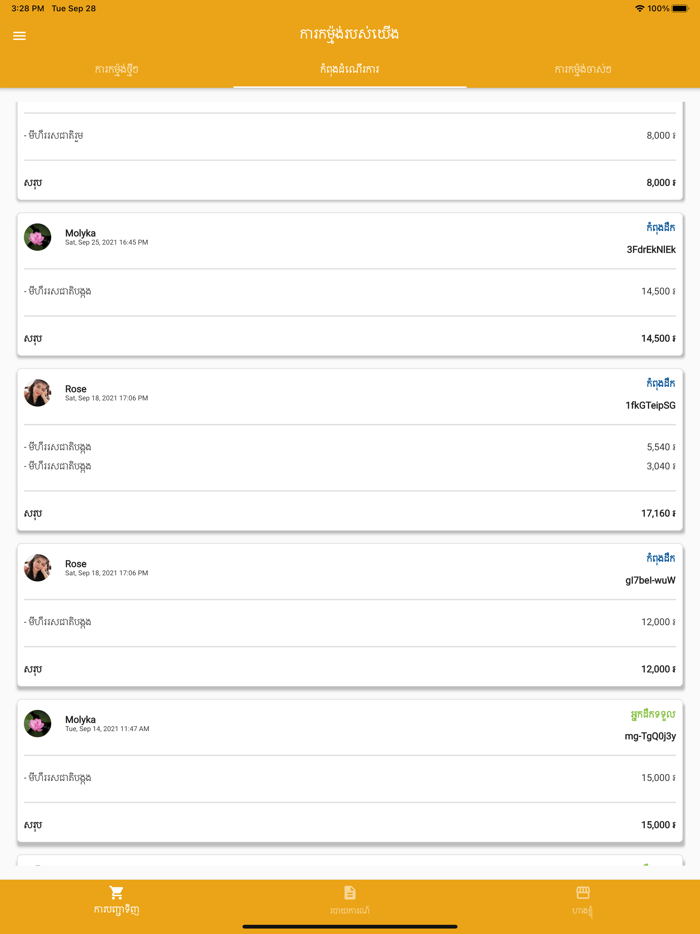Screen dimensions: 700x934
Task: Tap order code 3FdrEkNIEk
Action: point(651,250)
